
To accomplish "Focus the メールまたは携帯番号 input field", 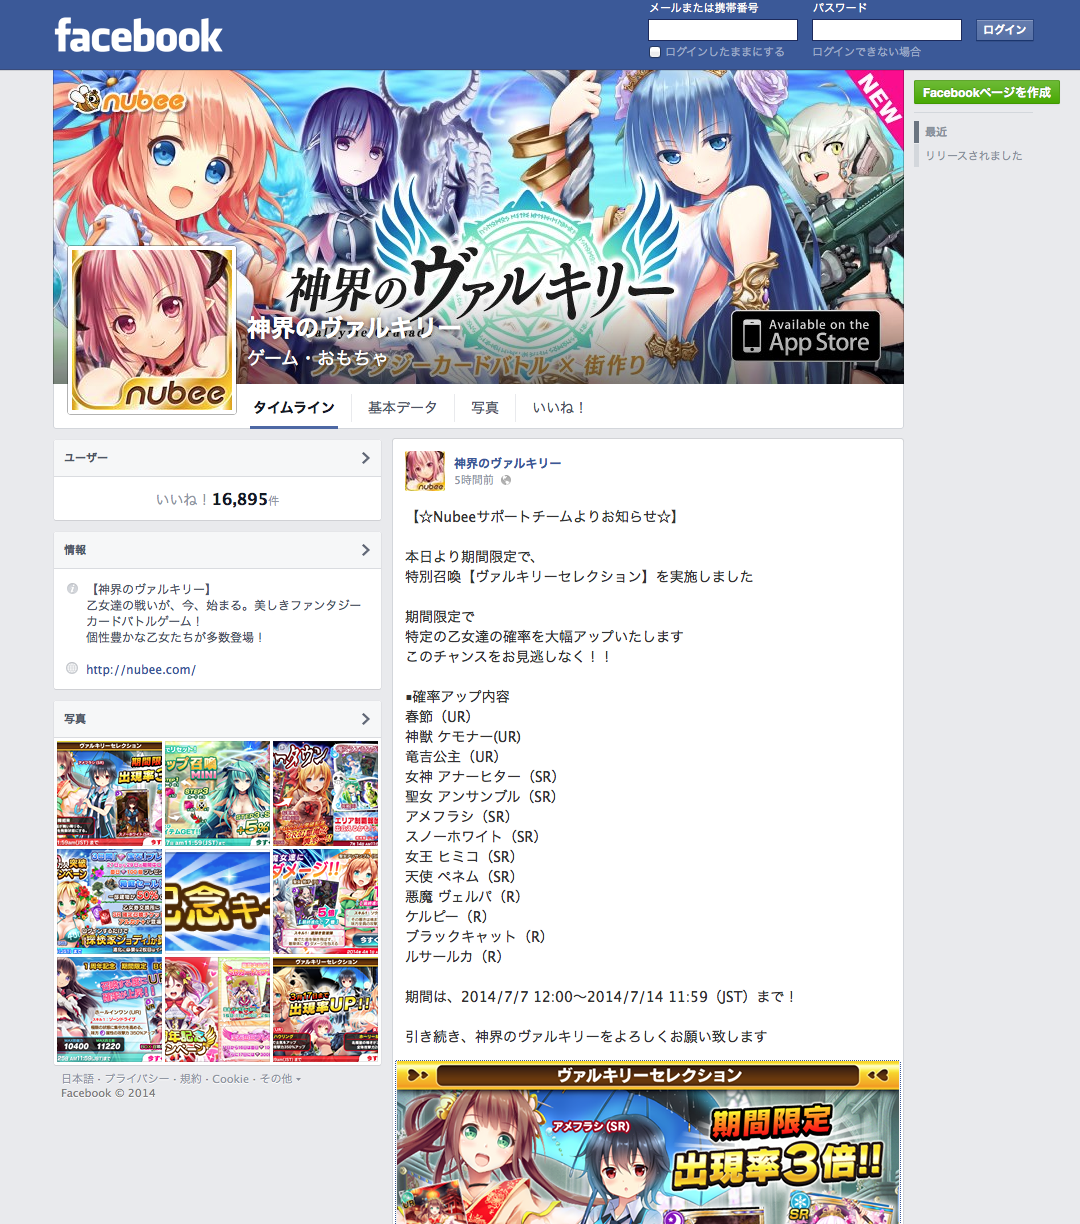I will coord(723,30).
